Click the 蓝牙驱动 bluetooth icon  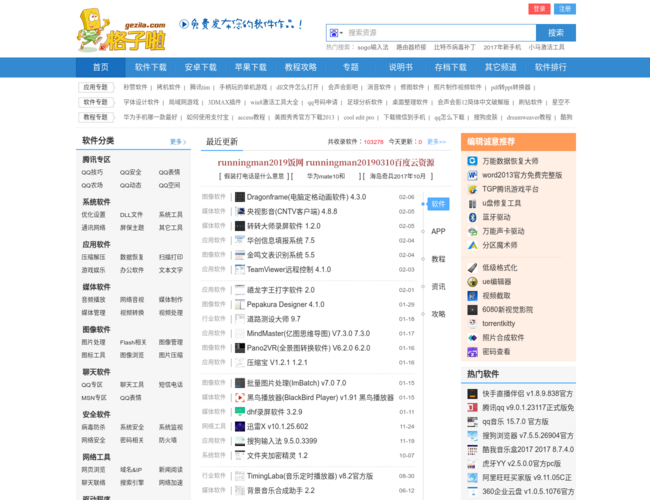pos(473,217)
